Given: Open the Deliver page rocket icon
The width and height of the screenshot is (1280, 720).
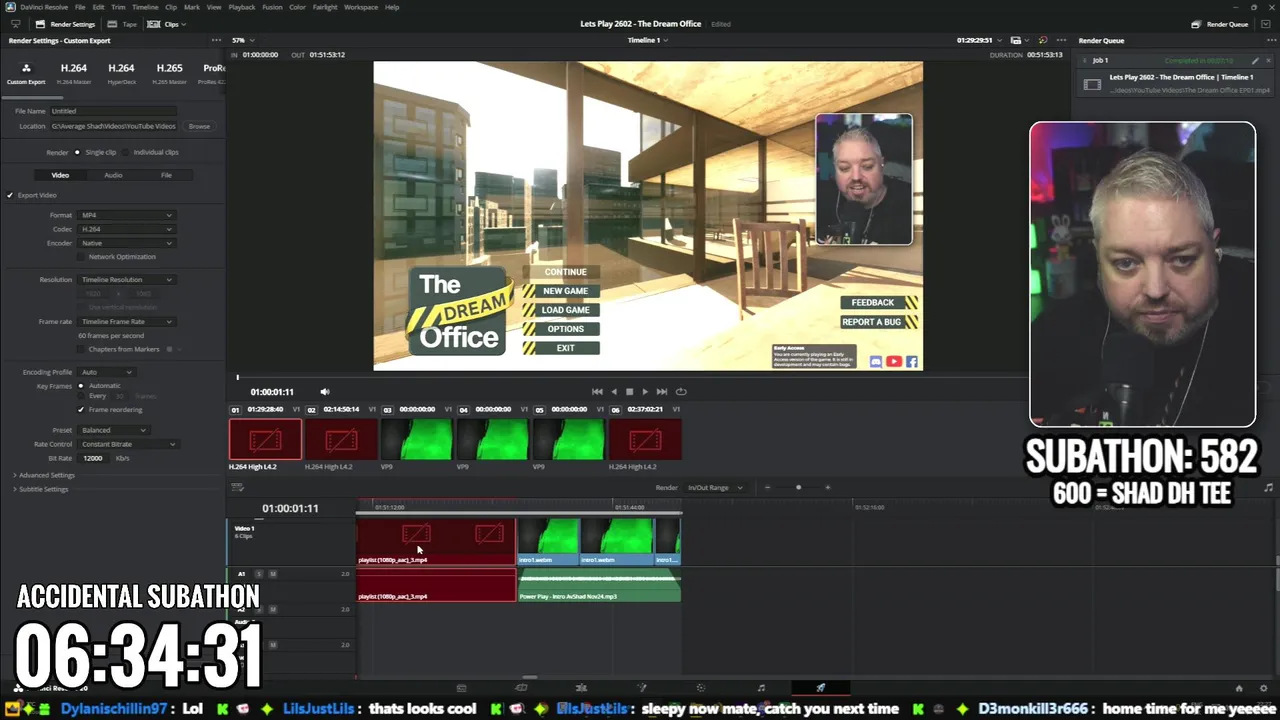Looking at the screenshot, I should pos(820,688).
